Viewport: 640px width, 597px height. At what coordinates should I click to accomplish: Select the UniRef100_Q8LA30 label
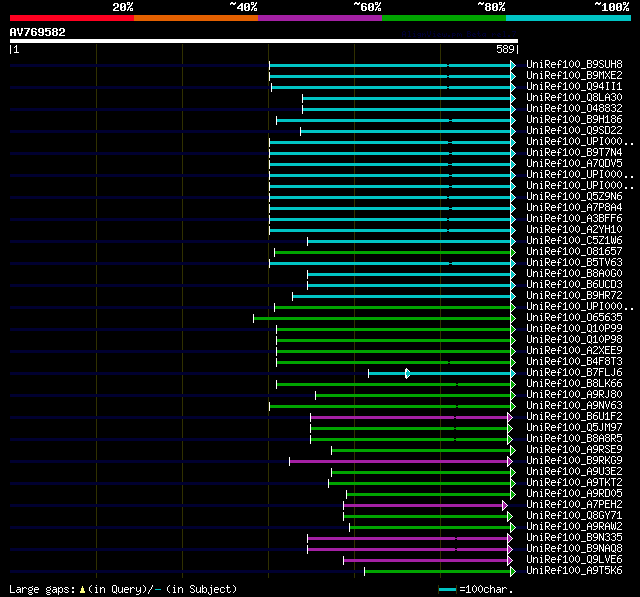[x=574, y=98]
